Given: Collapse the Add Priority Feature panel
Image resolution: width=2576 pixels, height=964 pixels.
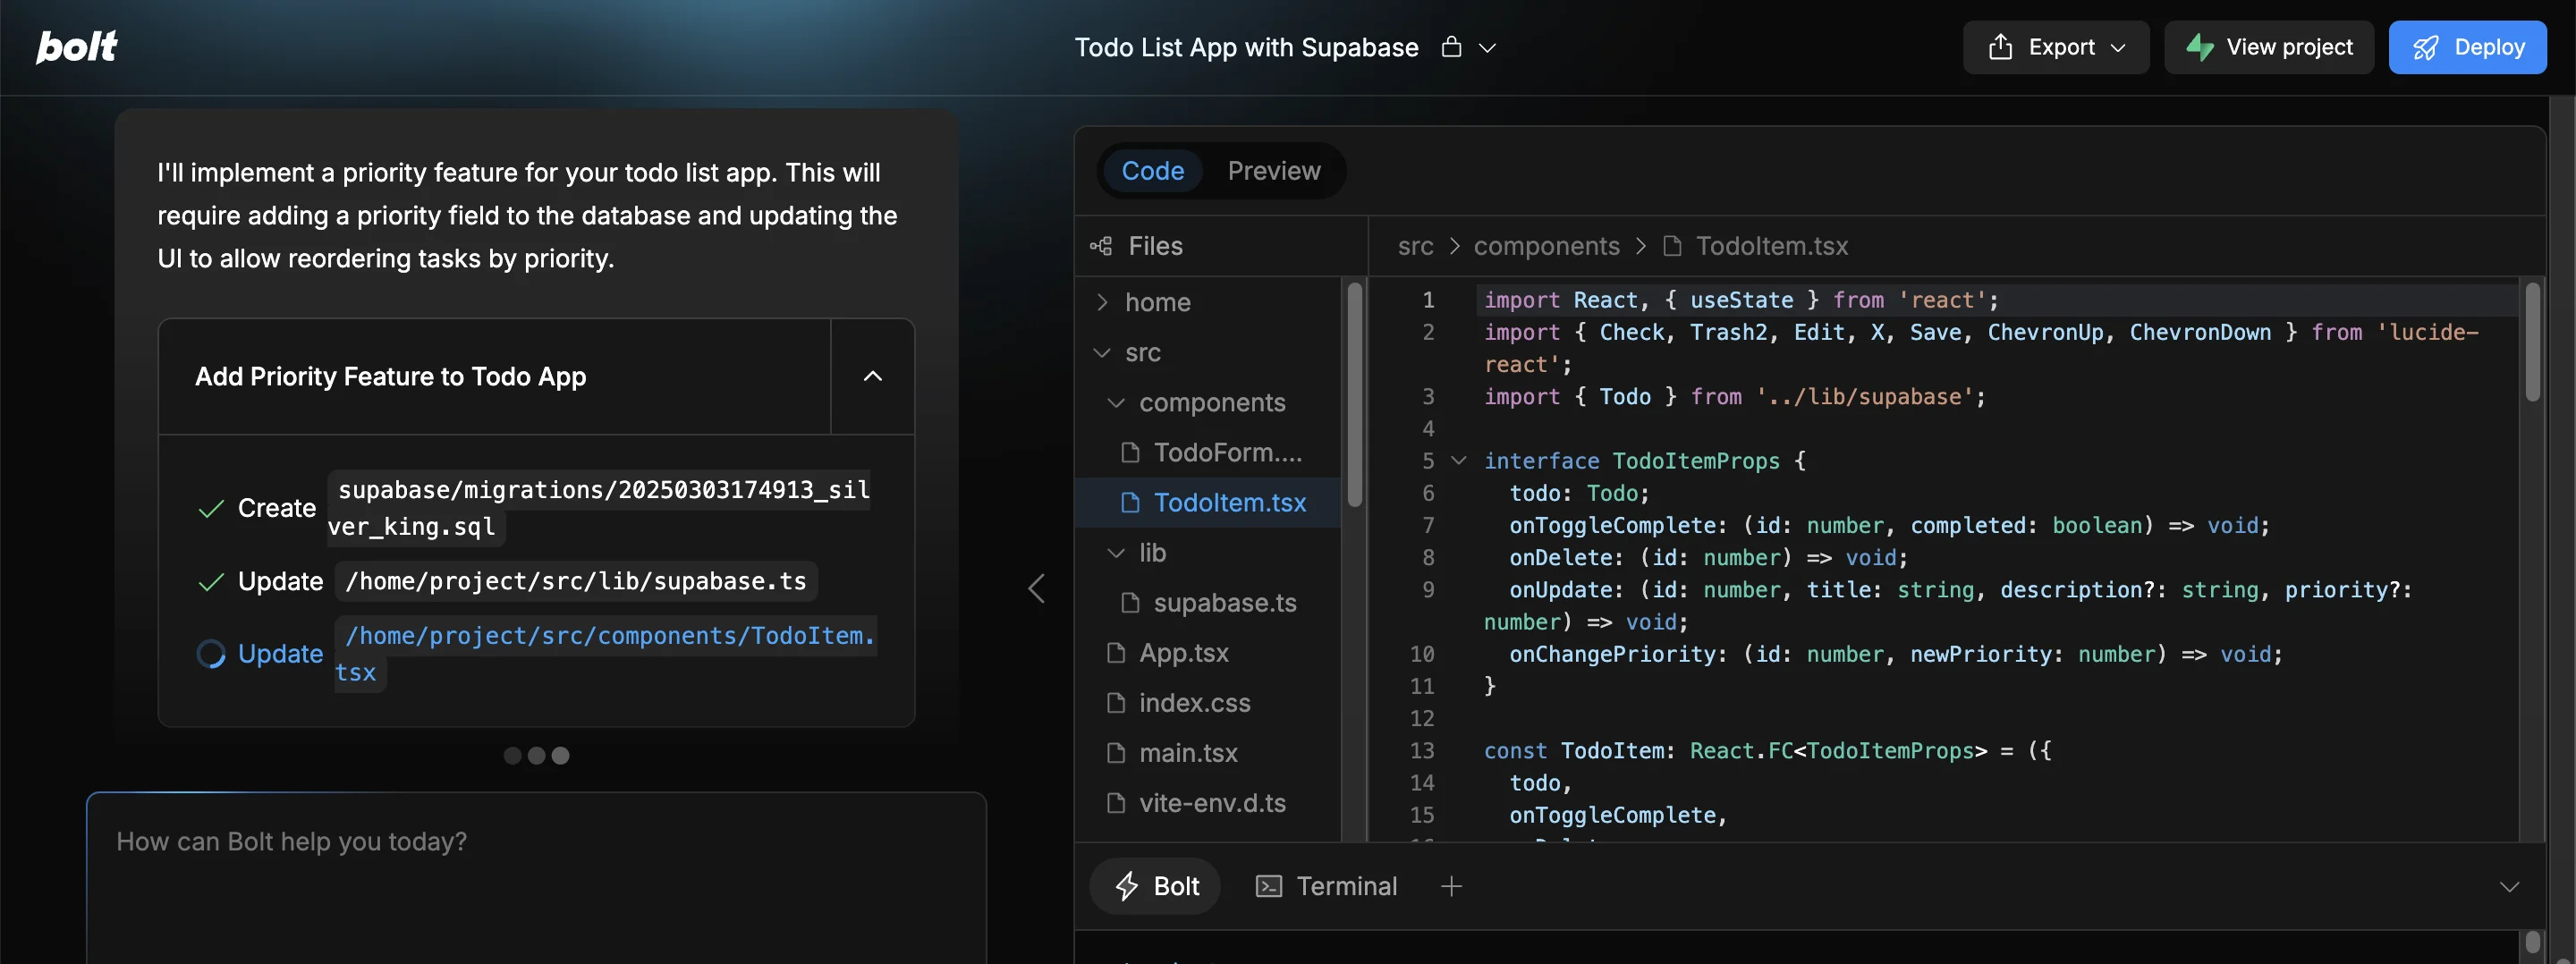Looking at the screenshot, I should pyautogui.click(x=872, y=376).
